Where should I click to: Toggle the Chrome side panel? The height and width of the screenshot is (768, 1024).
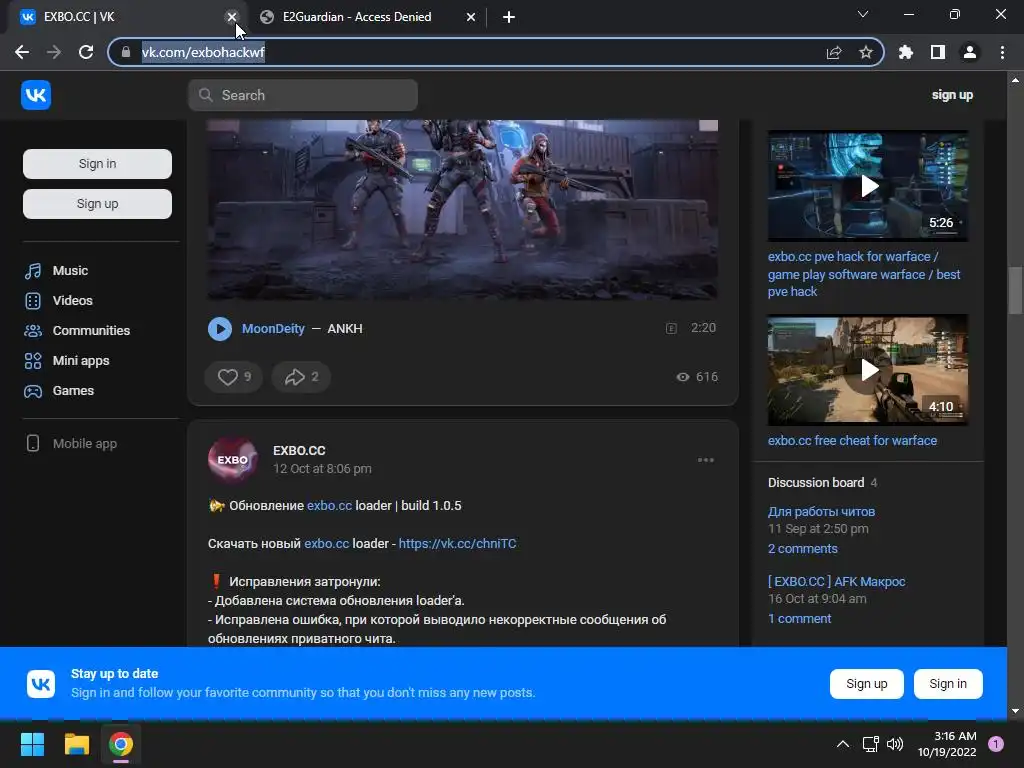click(938, 52)
